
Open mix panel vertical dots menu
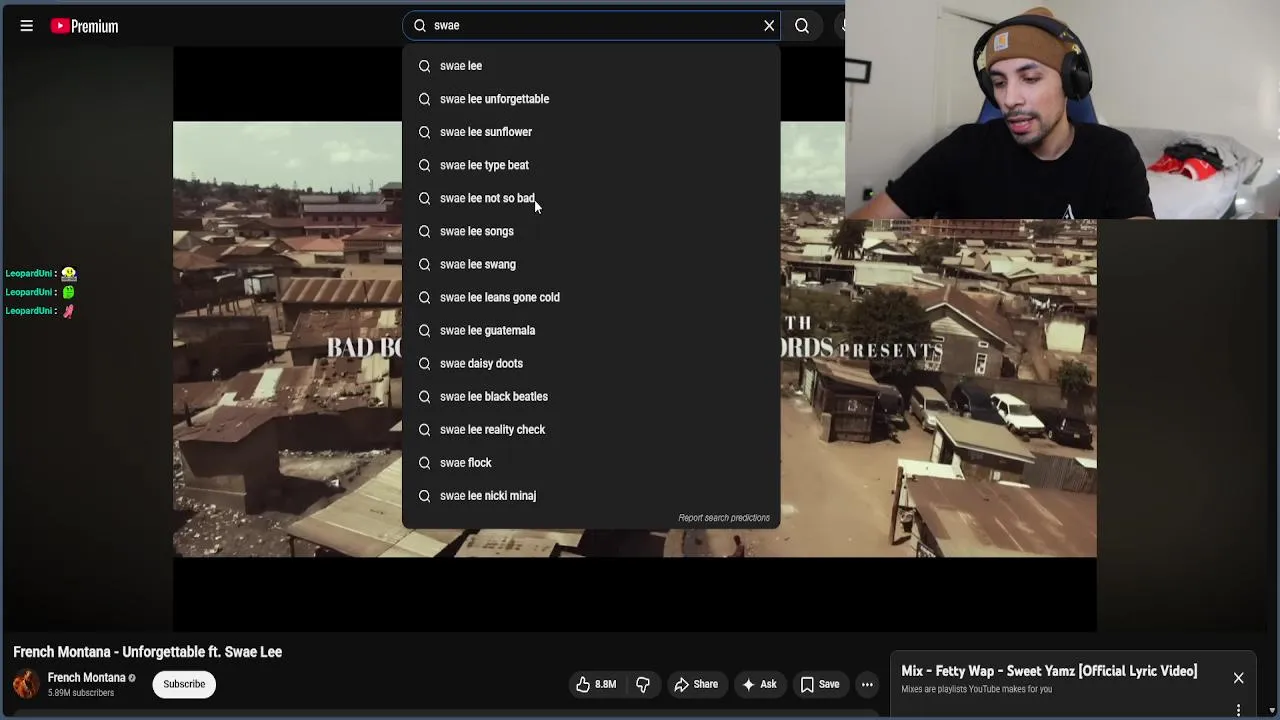[1238, 710]
